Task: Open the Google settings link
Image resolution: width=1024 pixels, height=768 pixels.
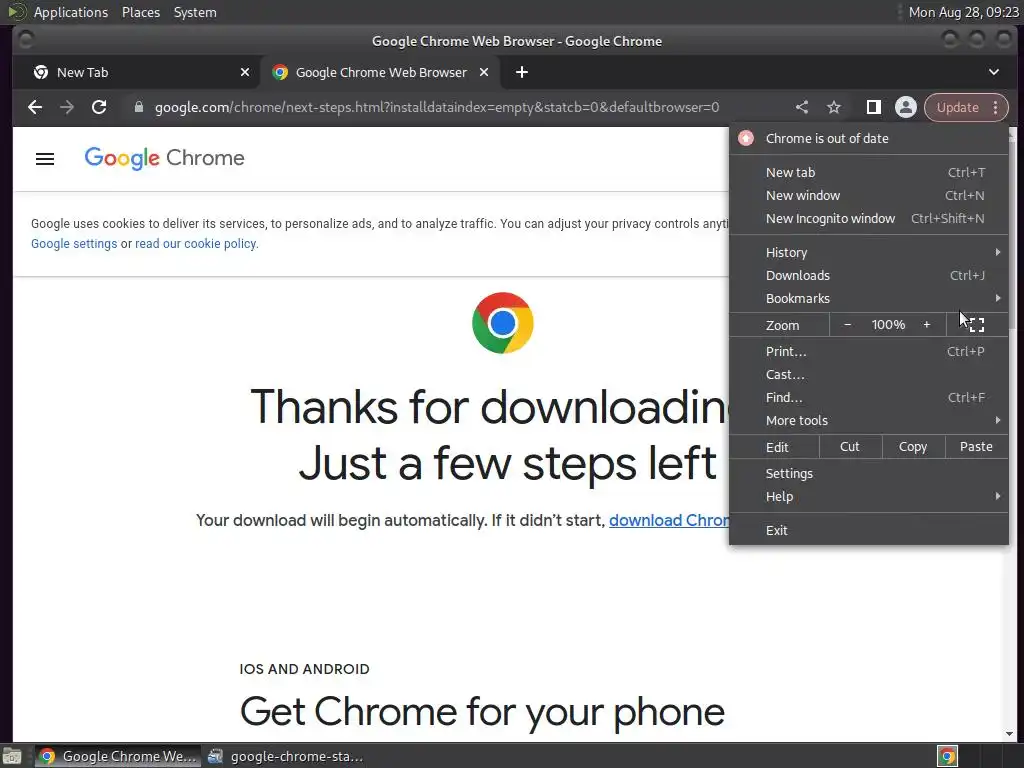Action: [74, 244]
